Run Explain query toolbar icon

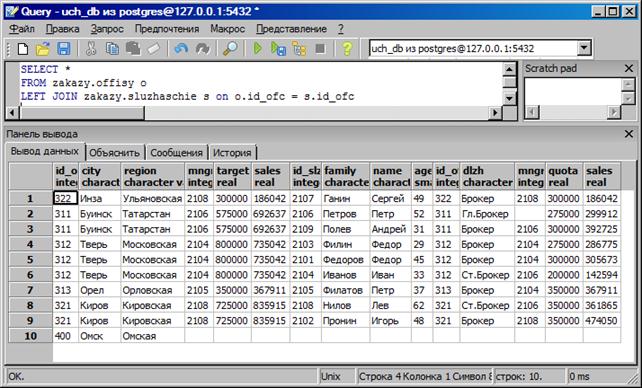click(x=299, y=49)
